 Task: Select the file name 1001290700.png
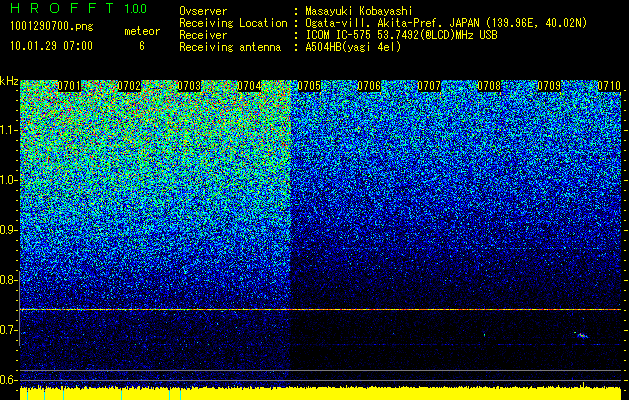click(51, 27)
